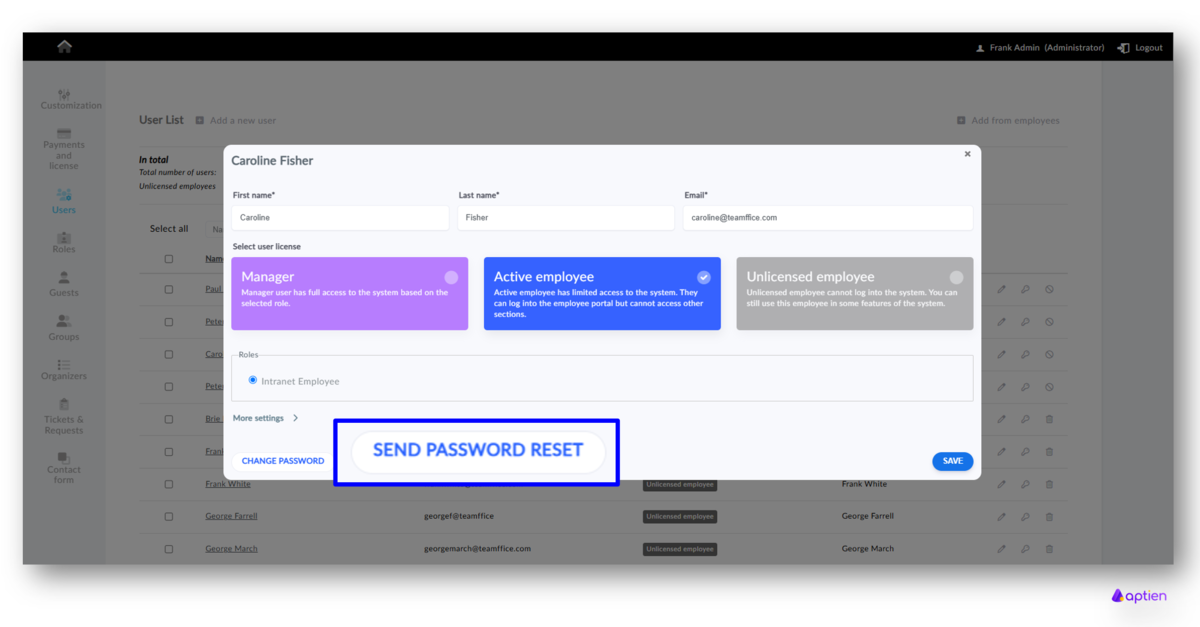Select the Unlicensed employee license card
The height and width of the screenshot is (627, 1200).
[854, 293]
